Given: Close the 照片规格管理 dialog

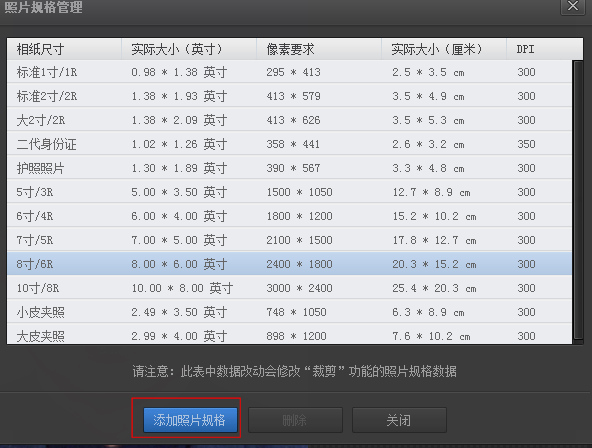Looking at the screenshot, I should [573, 6].
